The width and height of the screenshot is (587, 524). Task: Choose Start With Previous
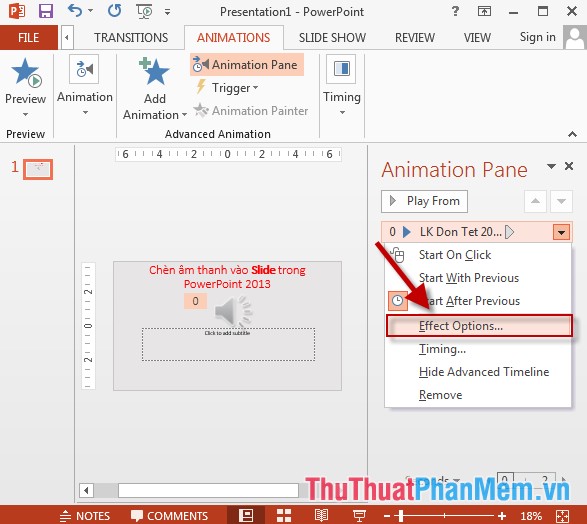click(478, 278)
